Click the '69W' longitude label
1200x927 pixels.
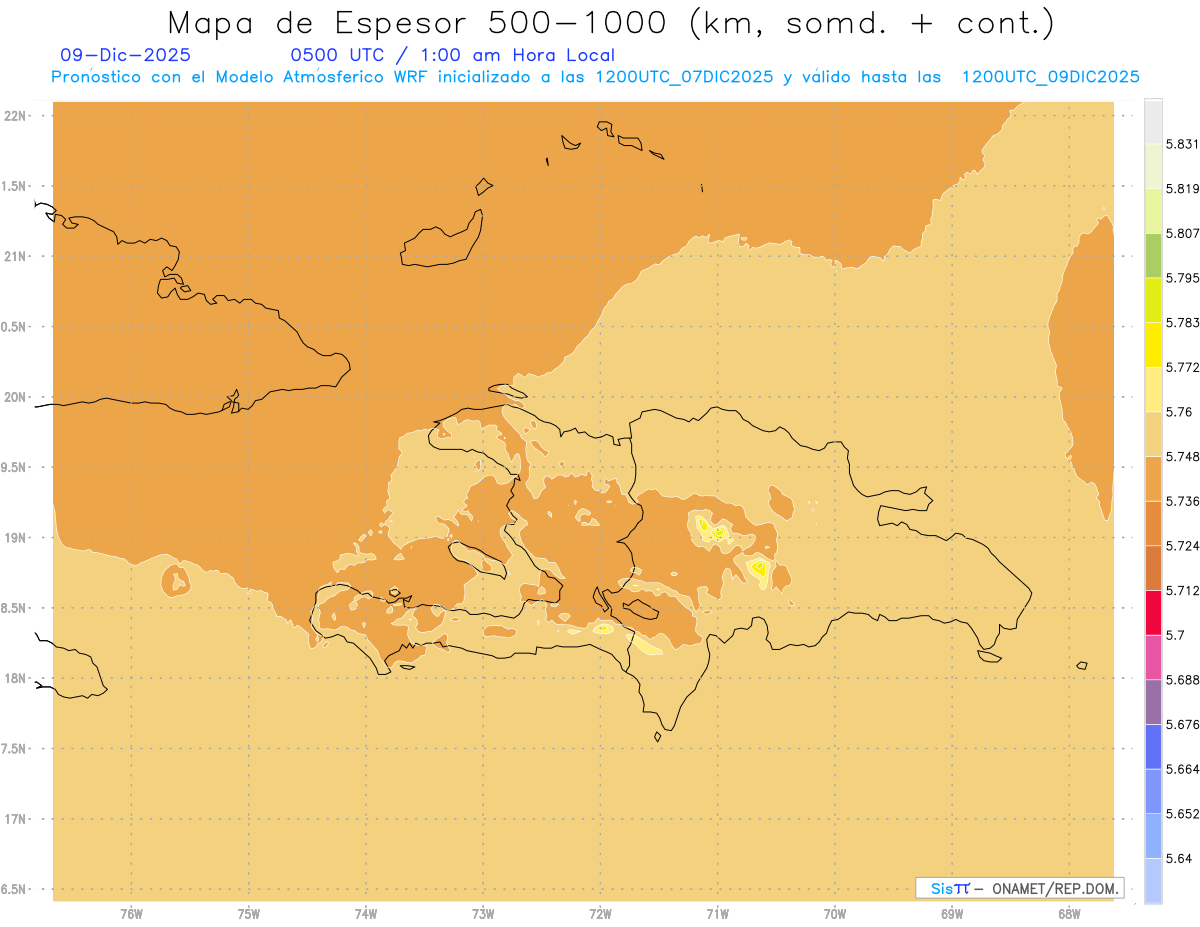(952, 913)
